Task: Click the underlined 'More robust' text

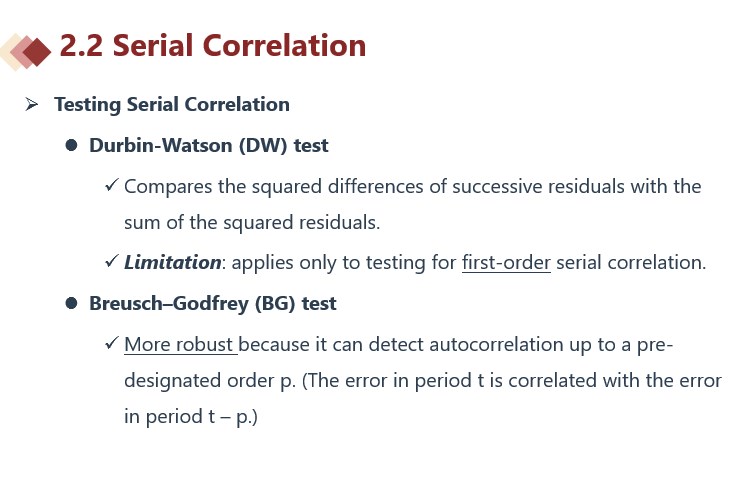Action: click(180, 345)
